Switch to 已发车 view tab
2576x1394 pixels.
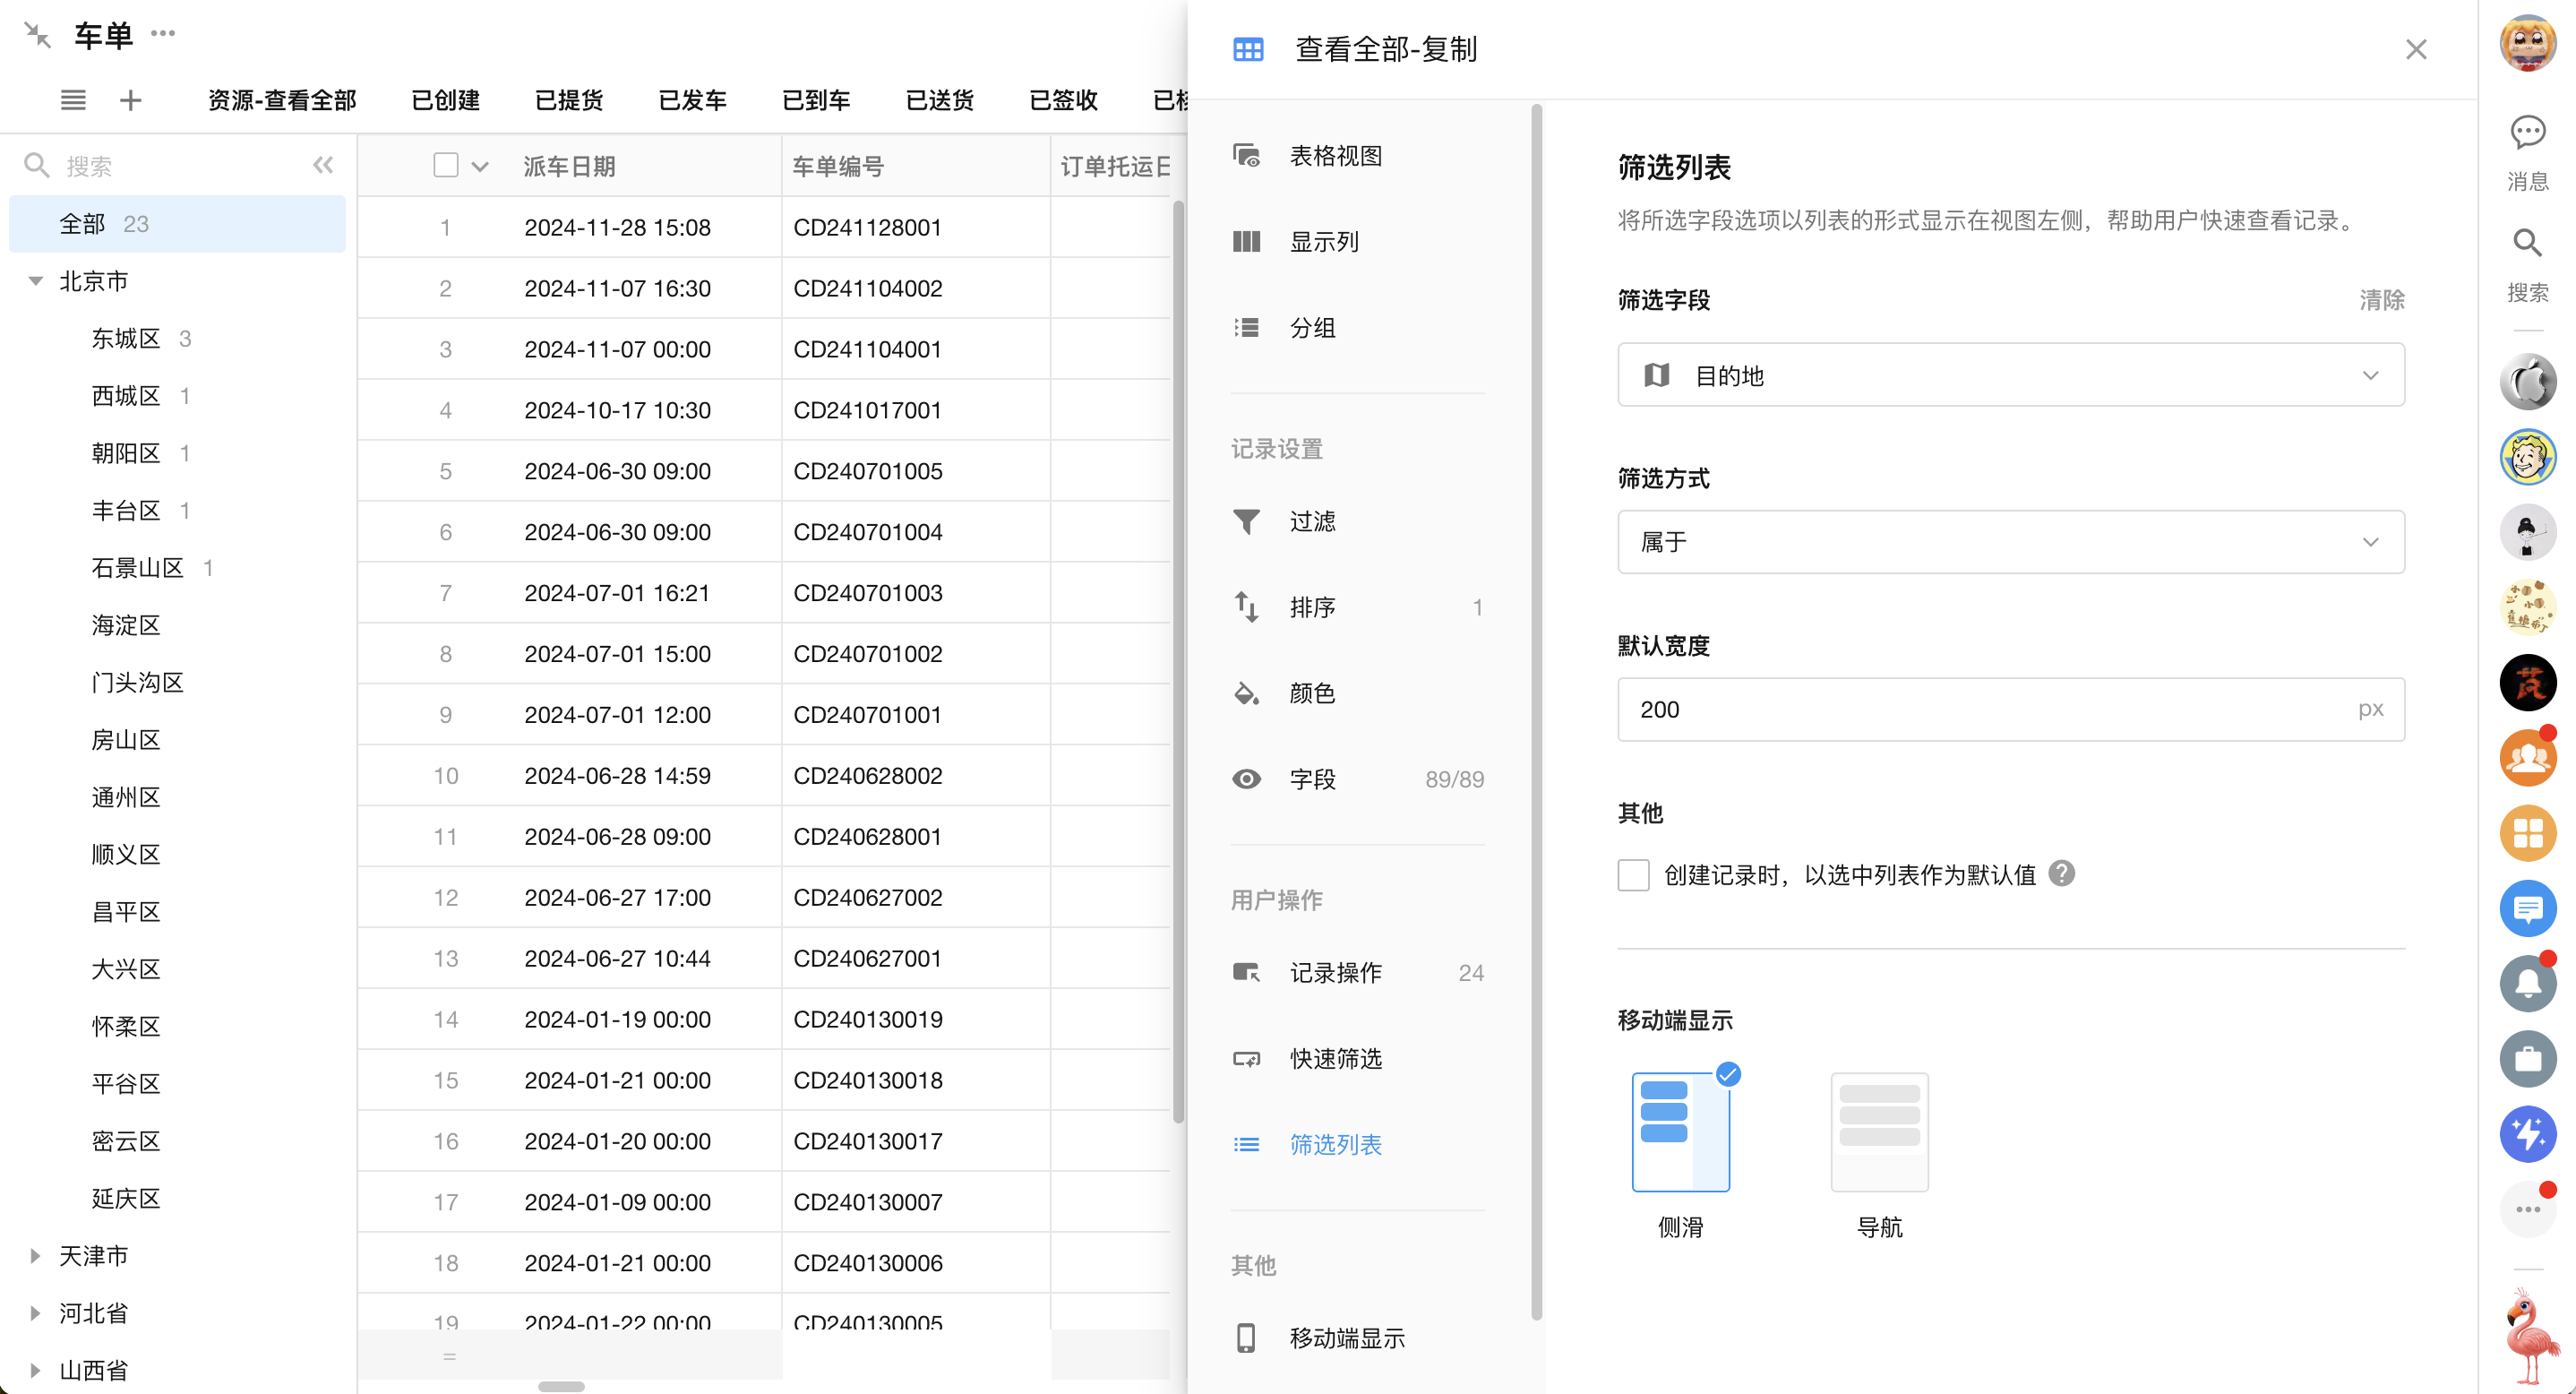693,100
